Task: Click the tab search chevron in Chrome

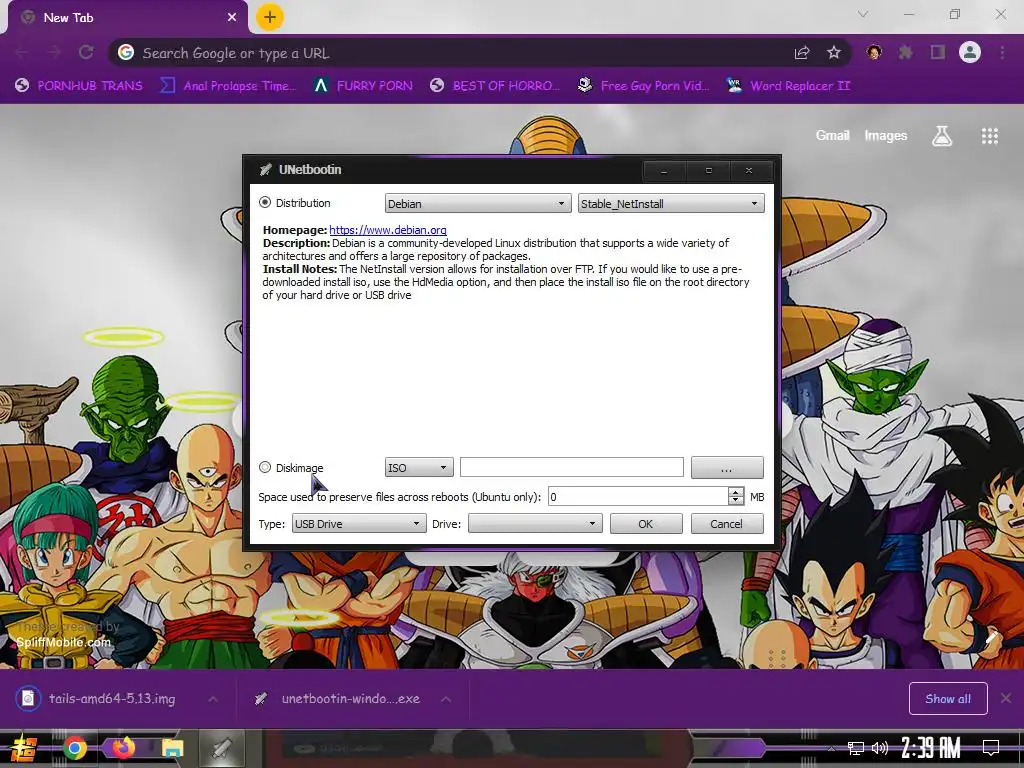Action: [863, 14]
